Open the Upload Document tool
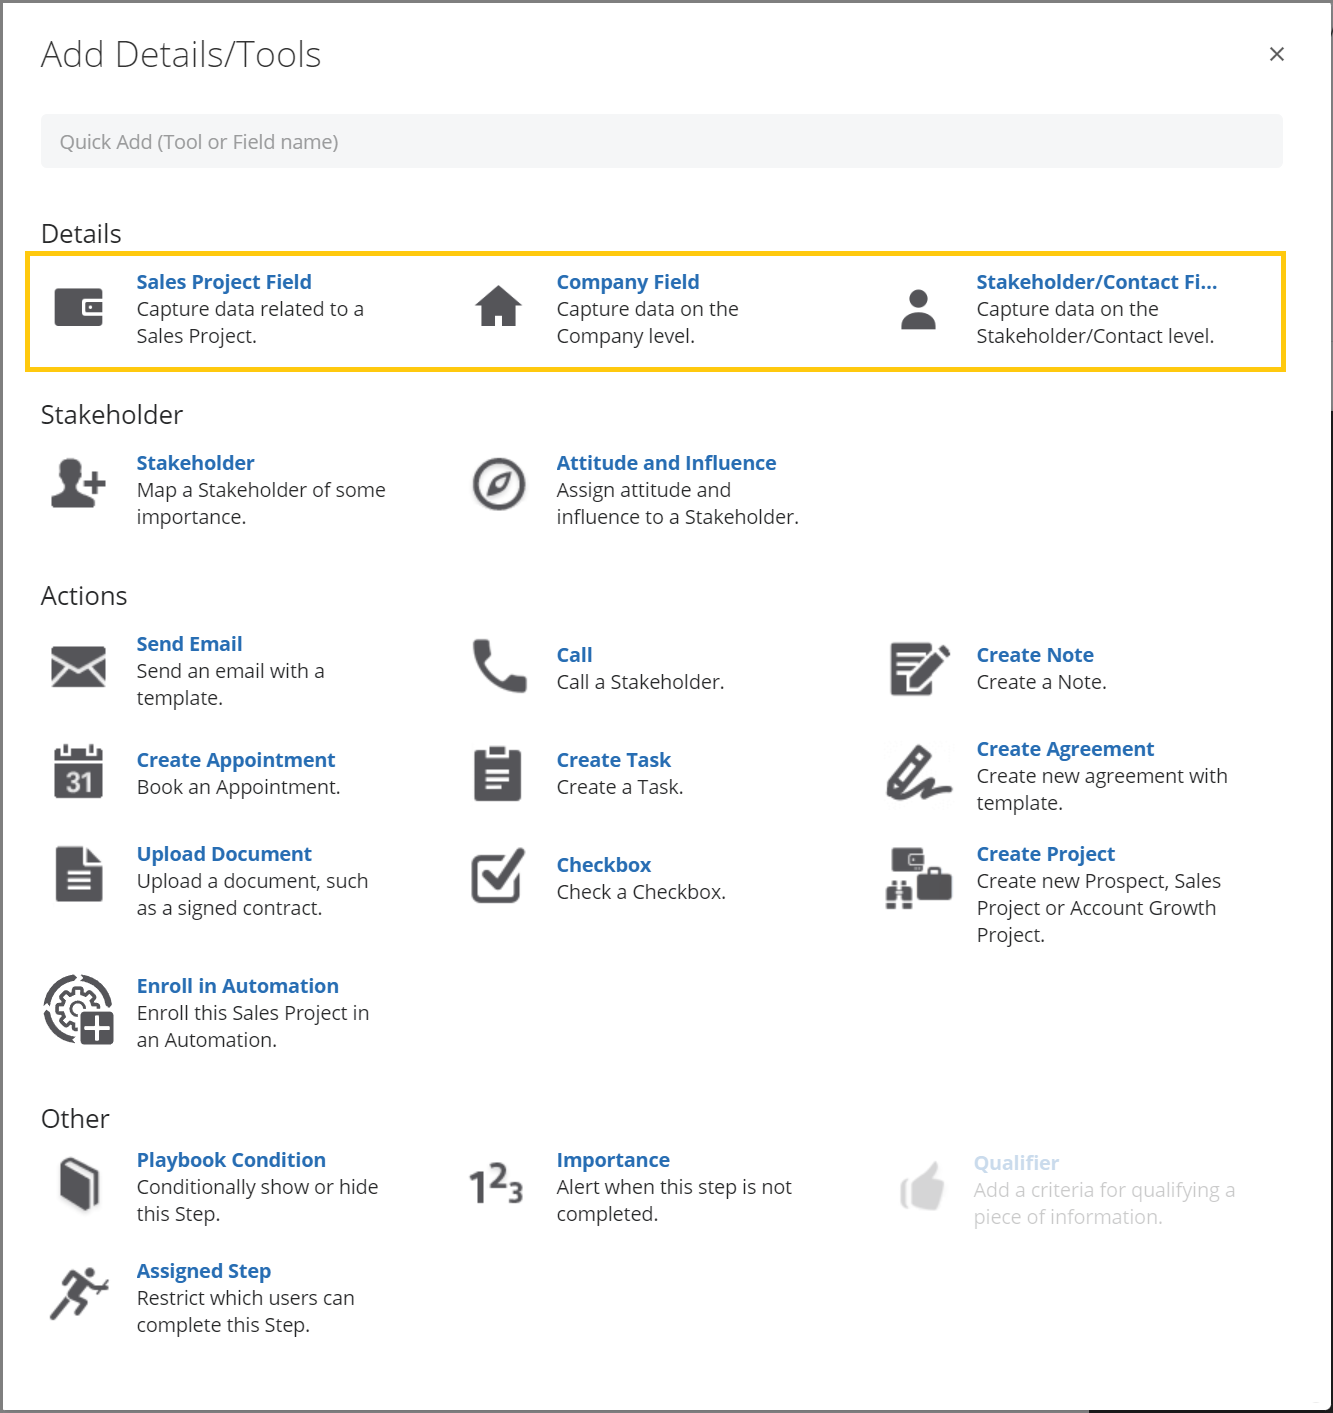Screen dimensions: 1333x1413 pos(224,853)
